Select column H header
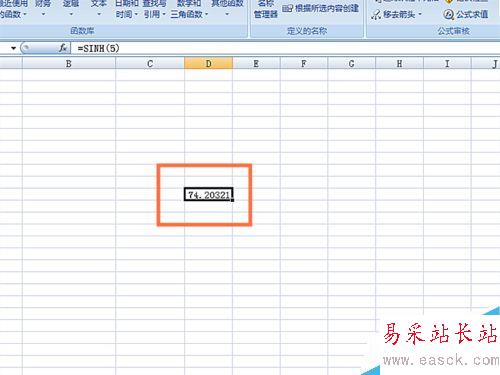Screen dimensions: 500x375 point(399,63)
